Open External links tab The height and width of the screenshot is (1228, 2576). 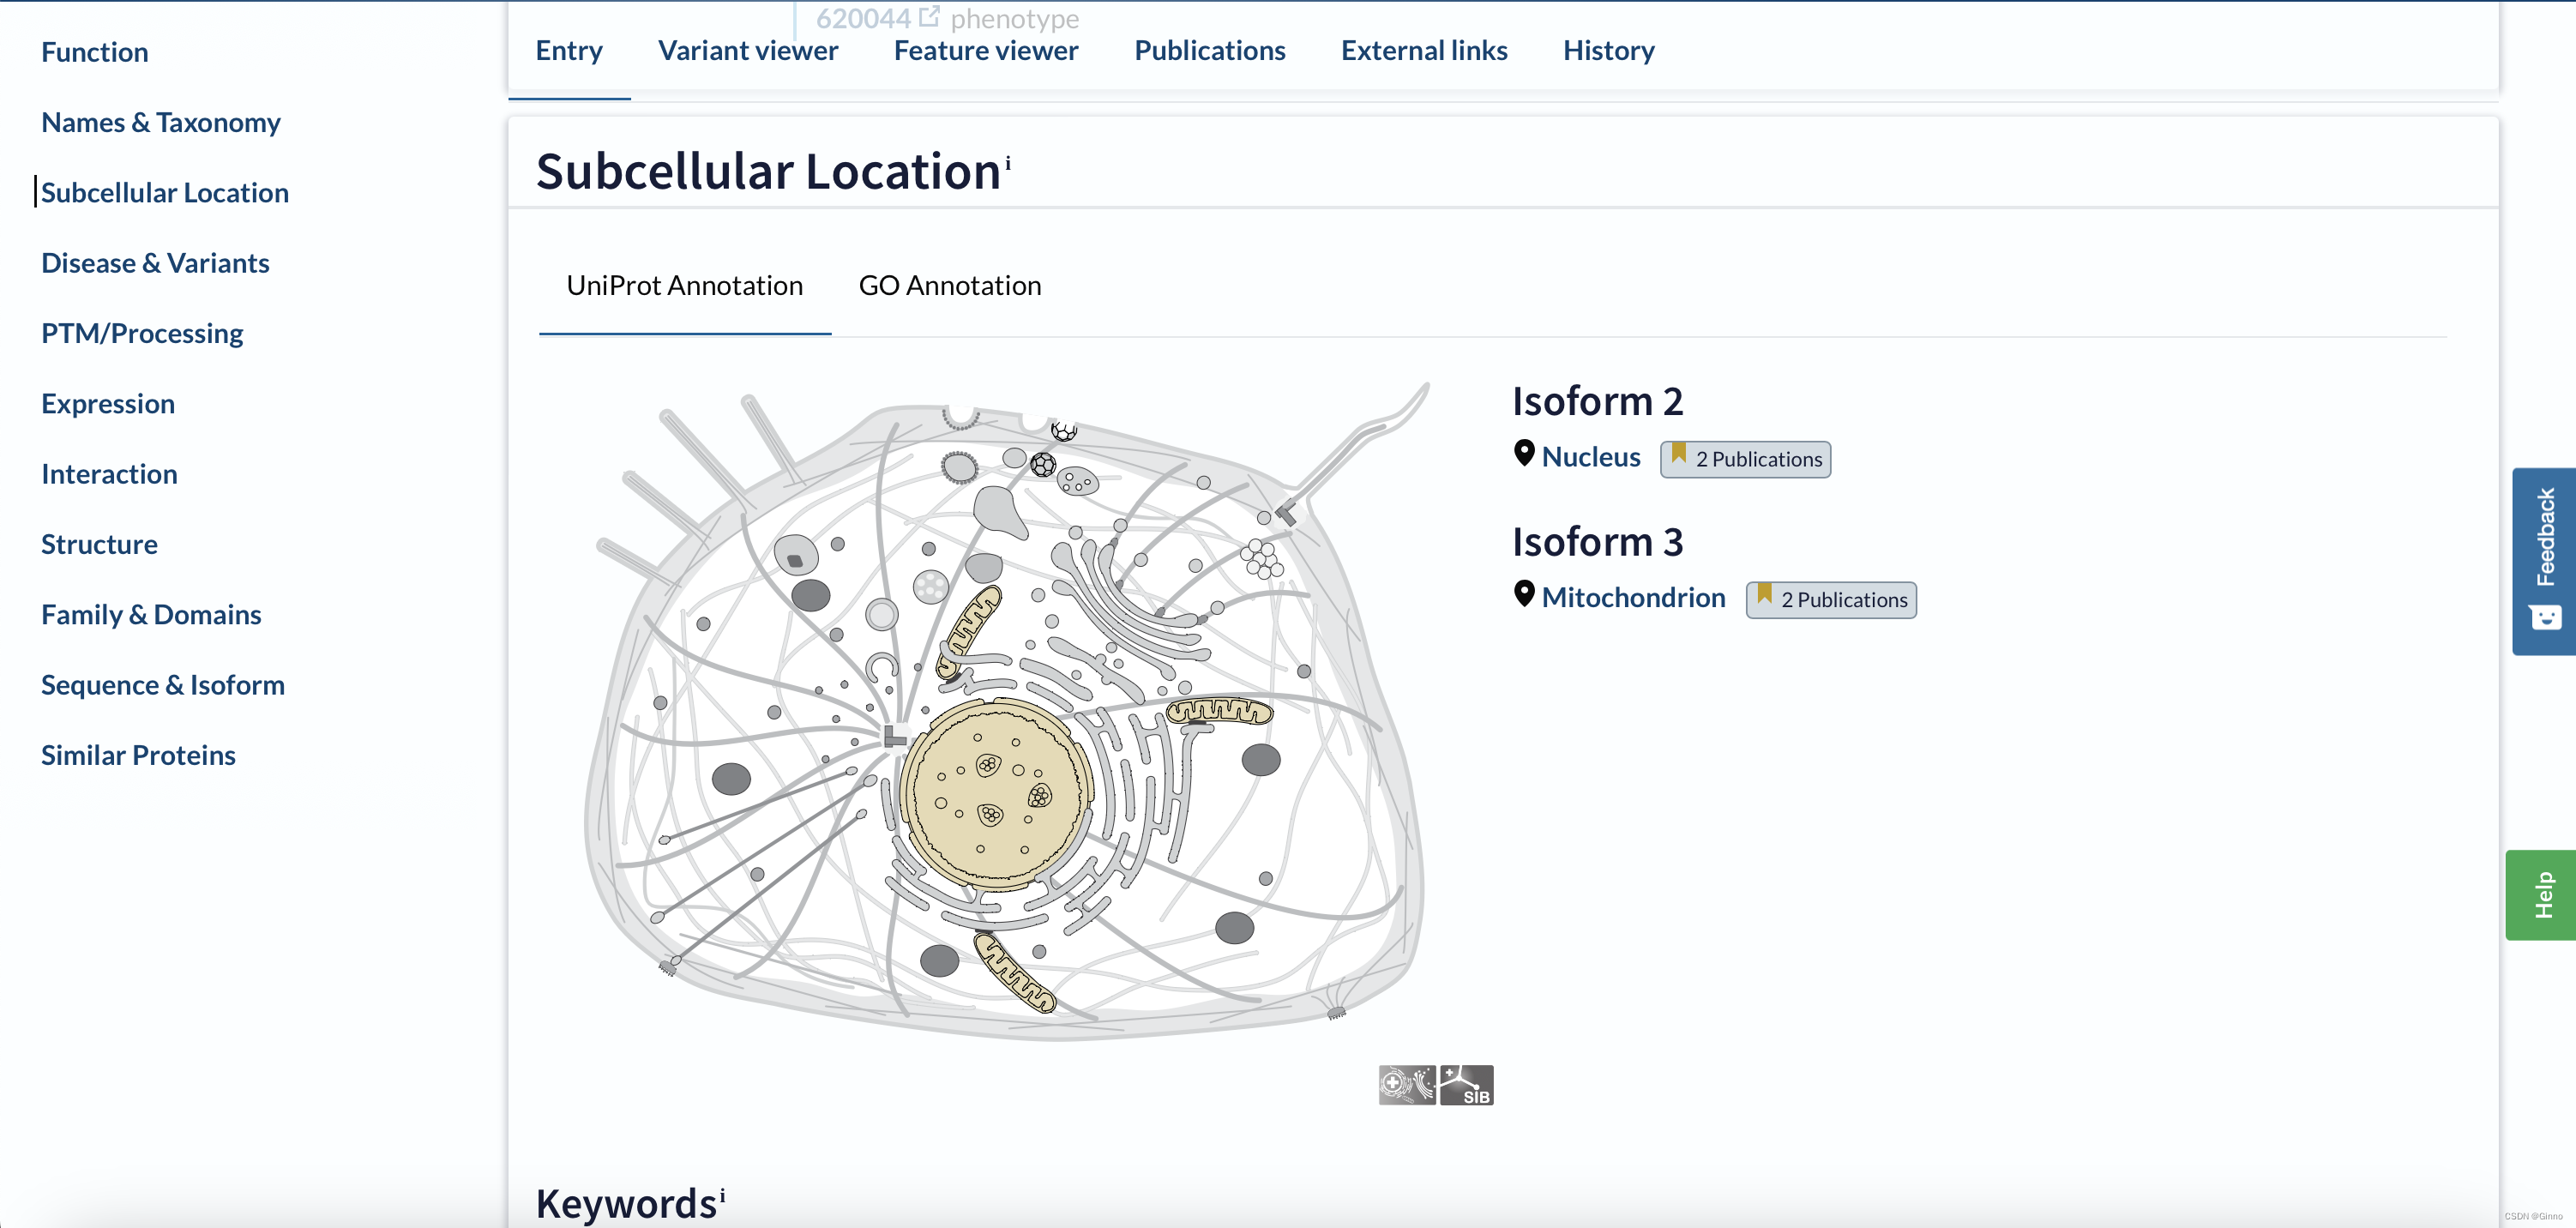click(1424, 50)
